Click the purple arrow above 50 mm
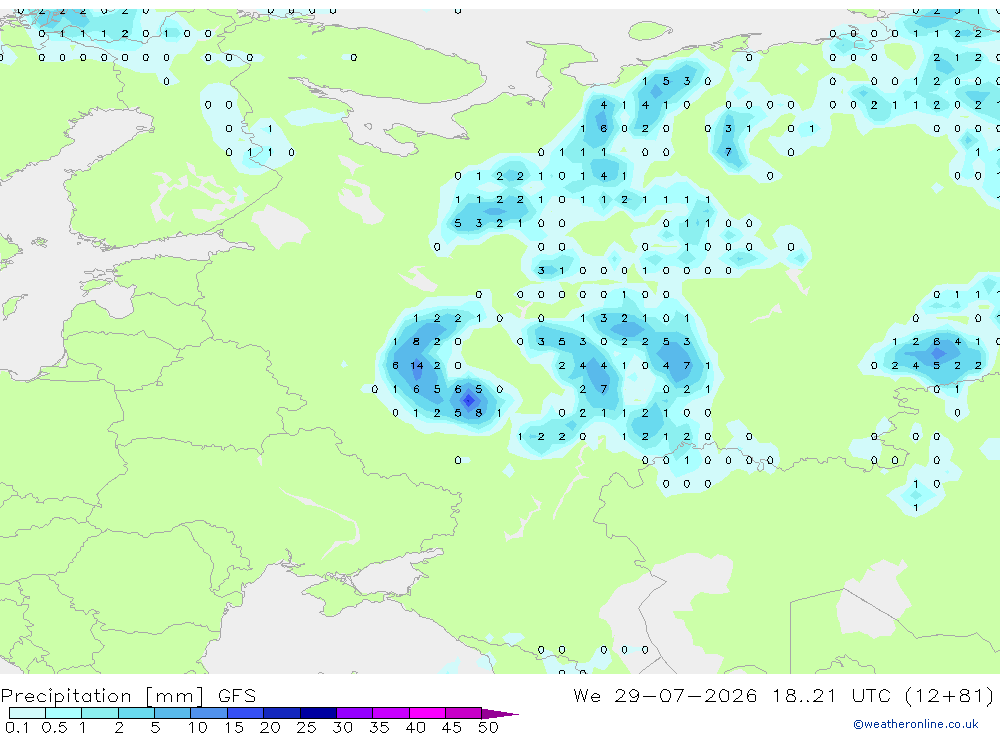 [x=499, y=713]
